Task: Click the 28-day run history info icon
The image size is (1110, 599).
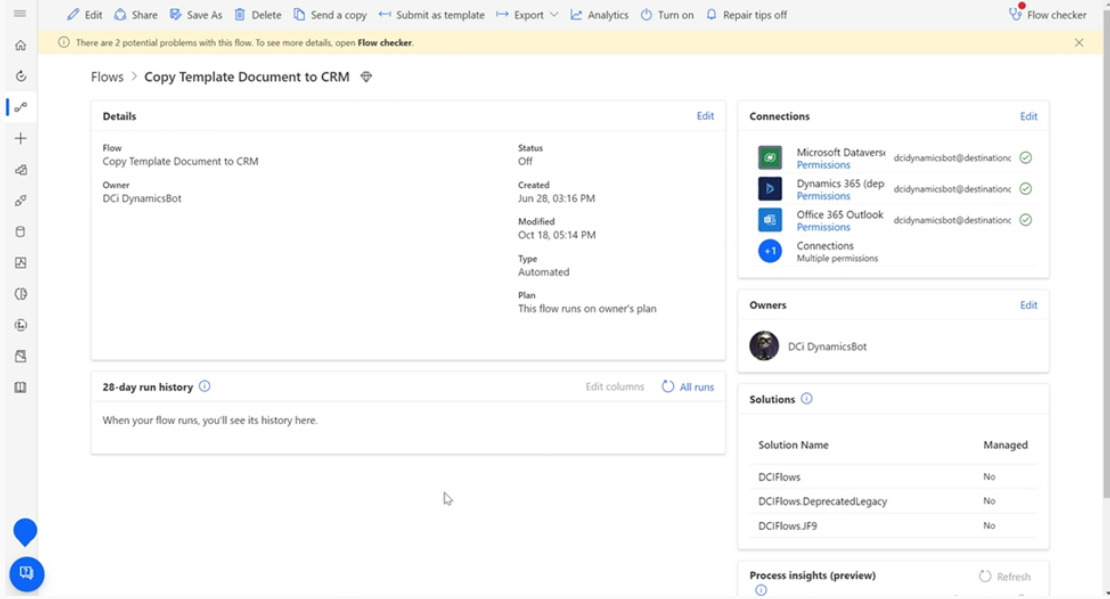Action: [205, 387]
